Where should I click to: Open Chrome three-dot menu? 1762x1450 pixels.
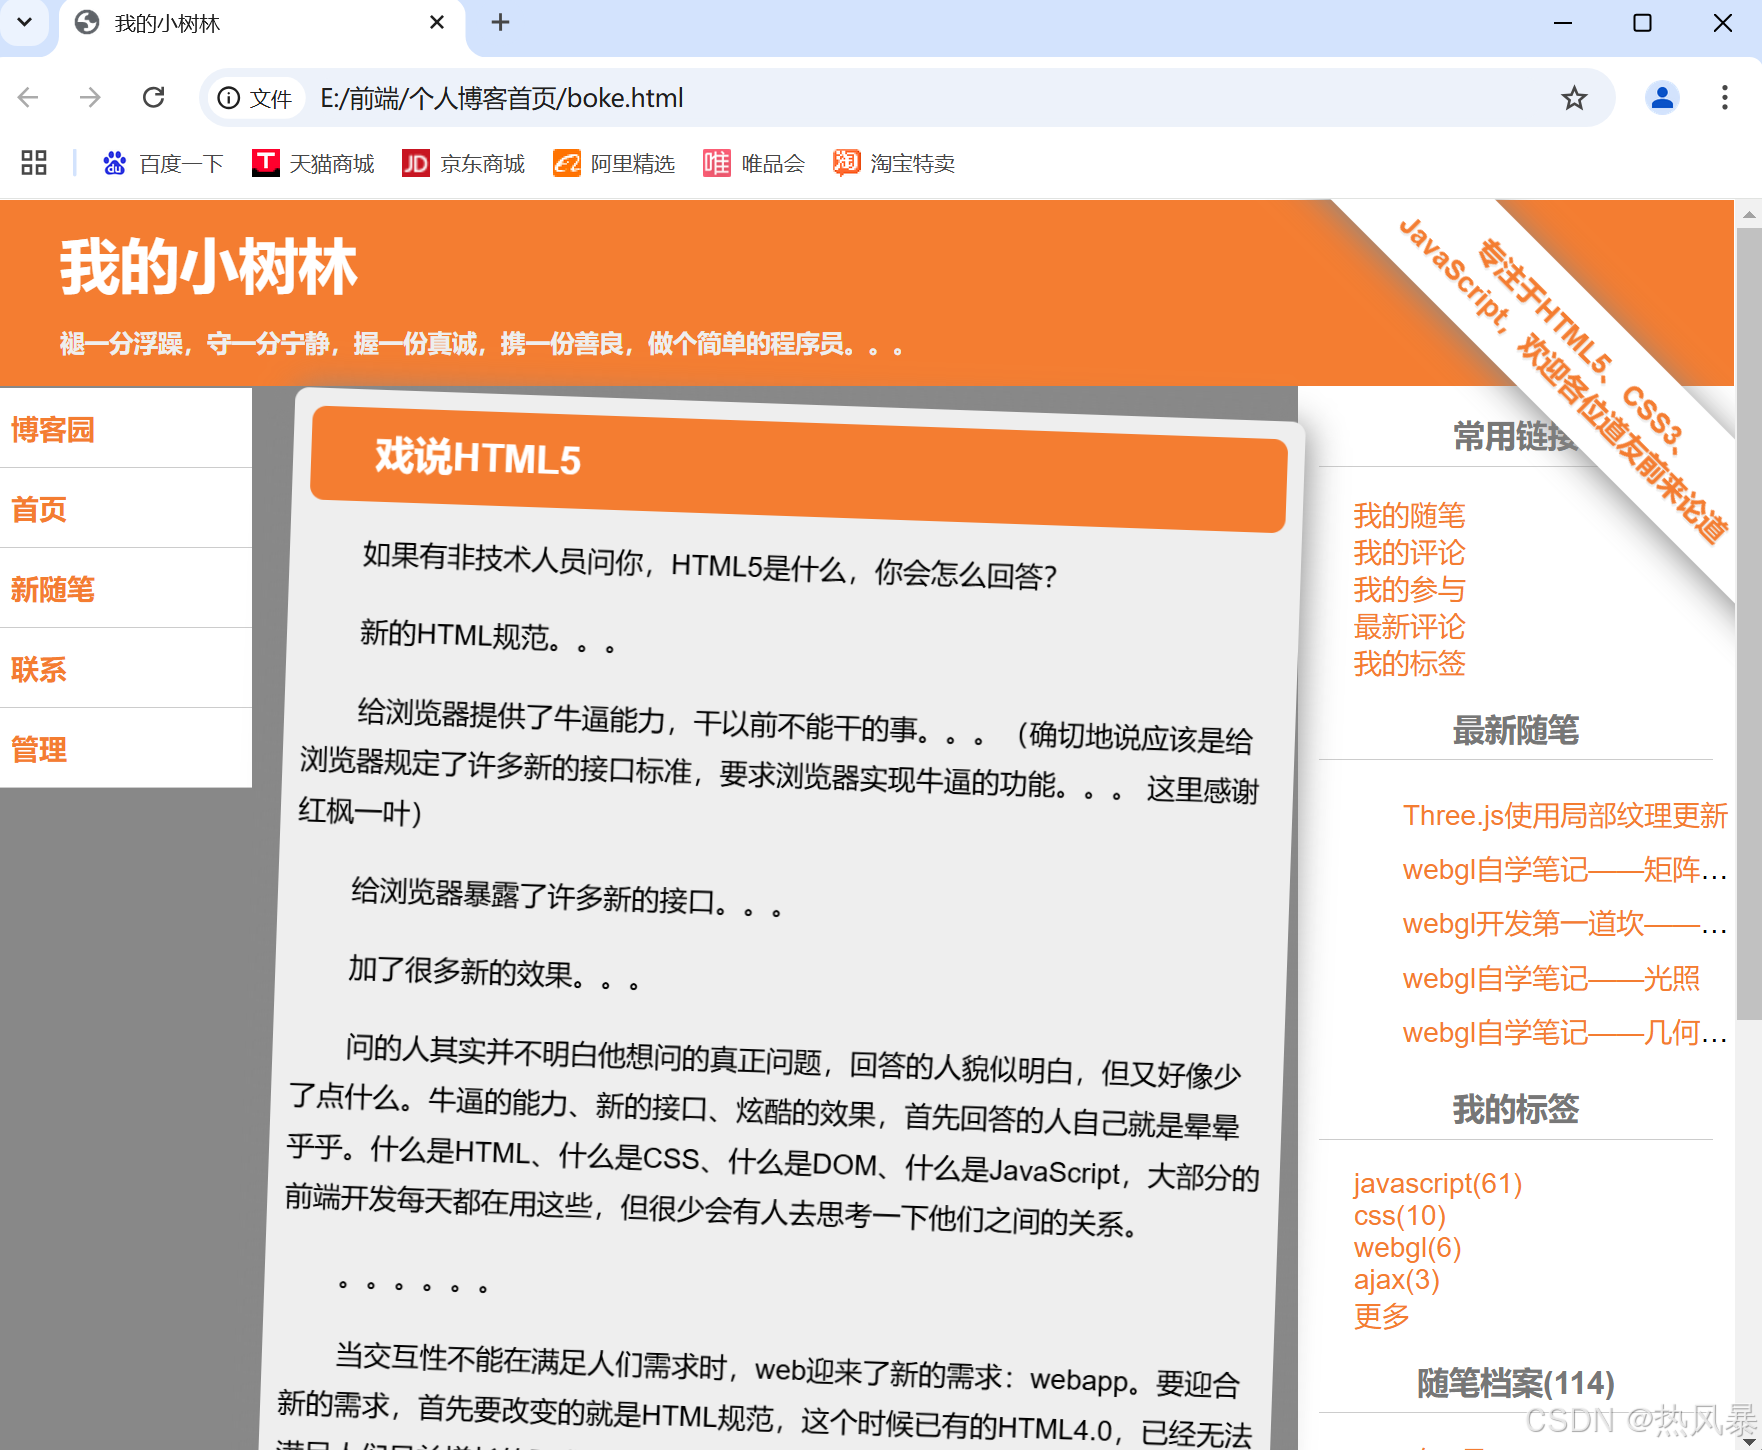pyautogui.click(x=1724, y=97)
